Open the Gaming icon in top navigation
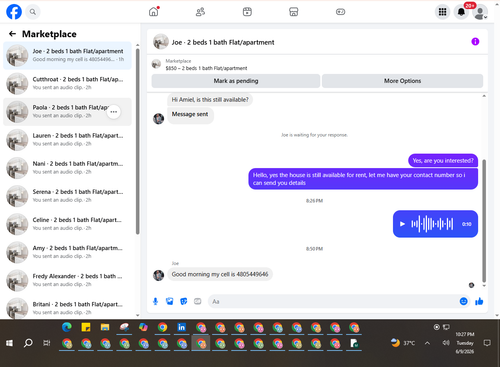 pos(340,12)
